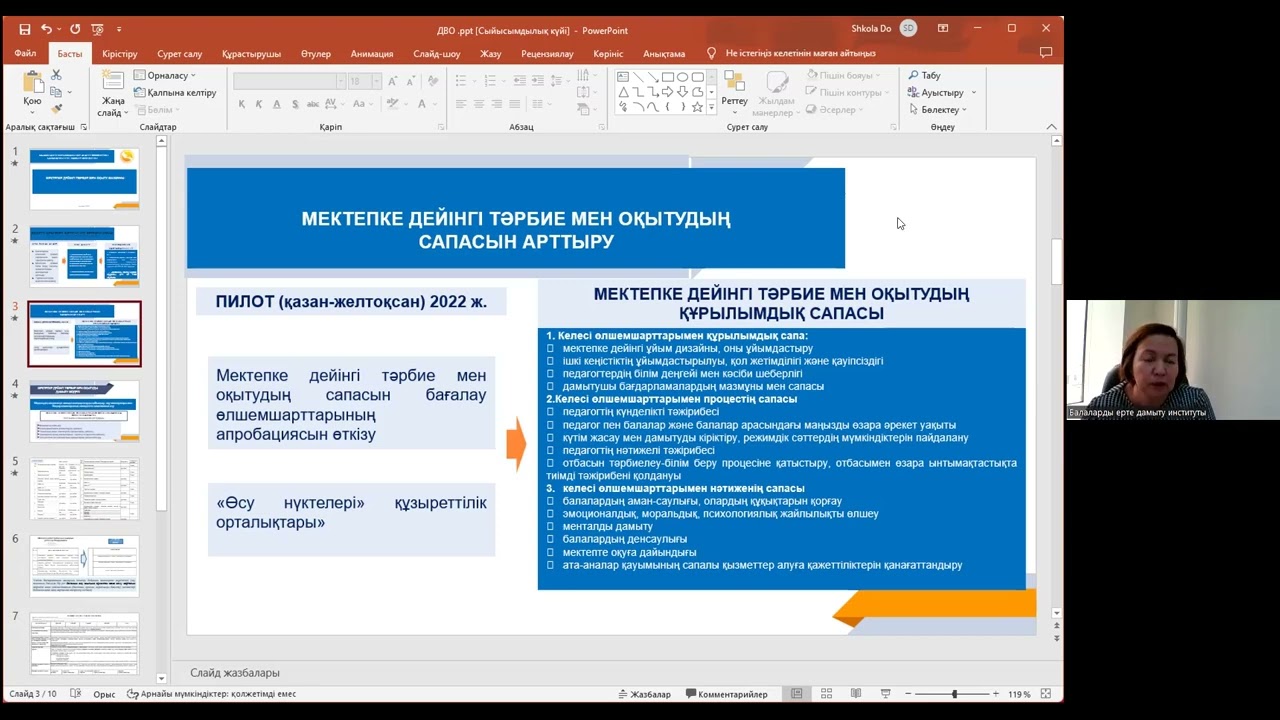The image size is (1280, 720).
Task: Click accessibility status Арнайы мүмкіндіктер
Action: [x=212, y=694]
